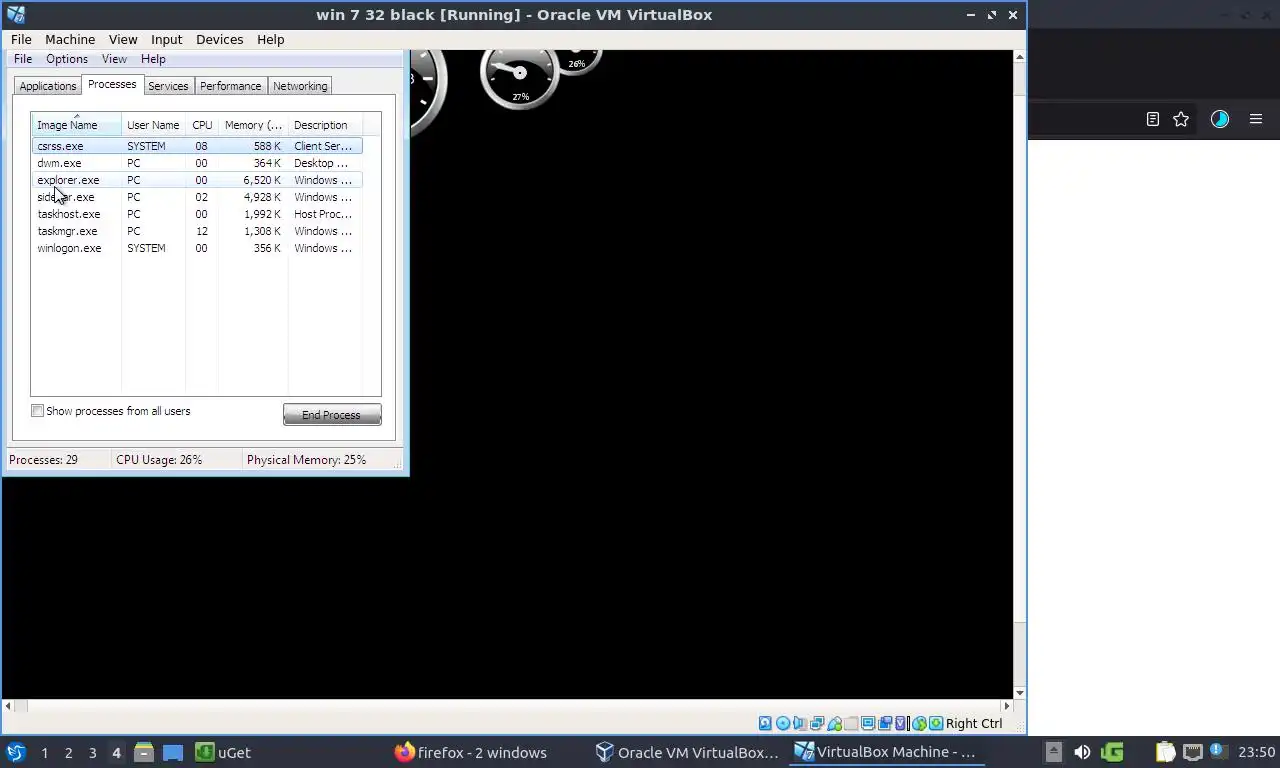Click the USB devices icon in VirtualBox status bar

point(834,723)
